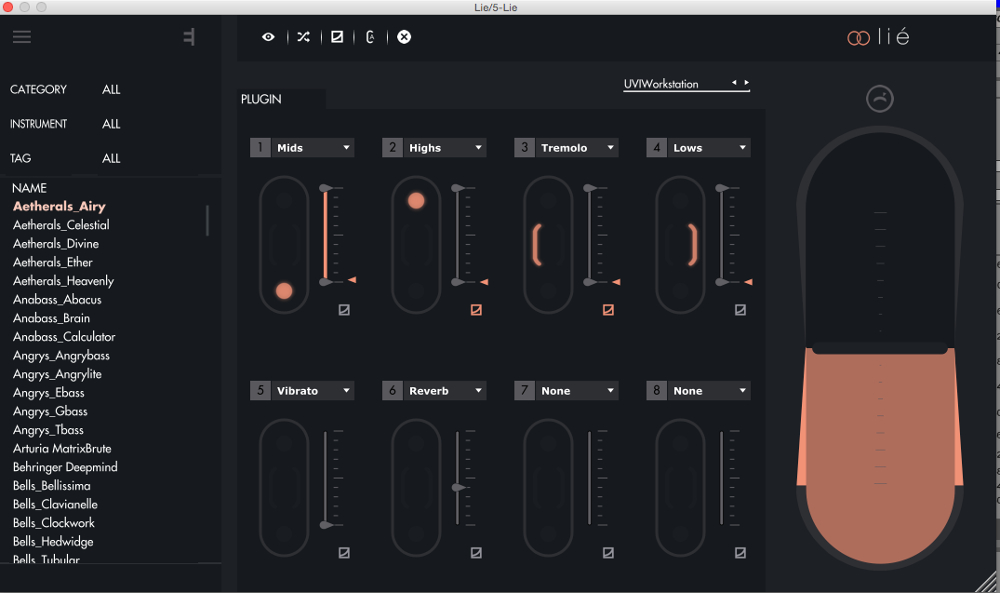Image resolution: width=1000 pixels, height=593 pixels.
Task: Collapse the preset browser sidebar icon
Action: (x=189, y=37)
